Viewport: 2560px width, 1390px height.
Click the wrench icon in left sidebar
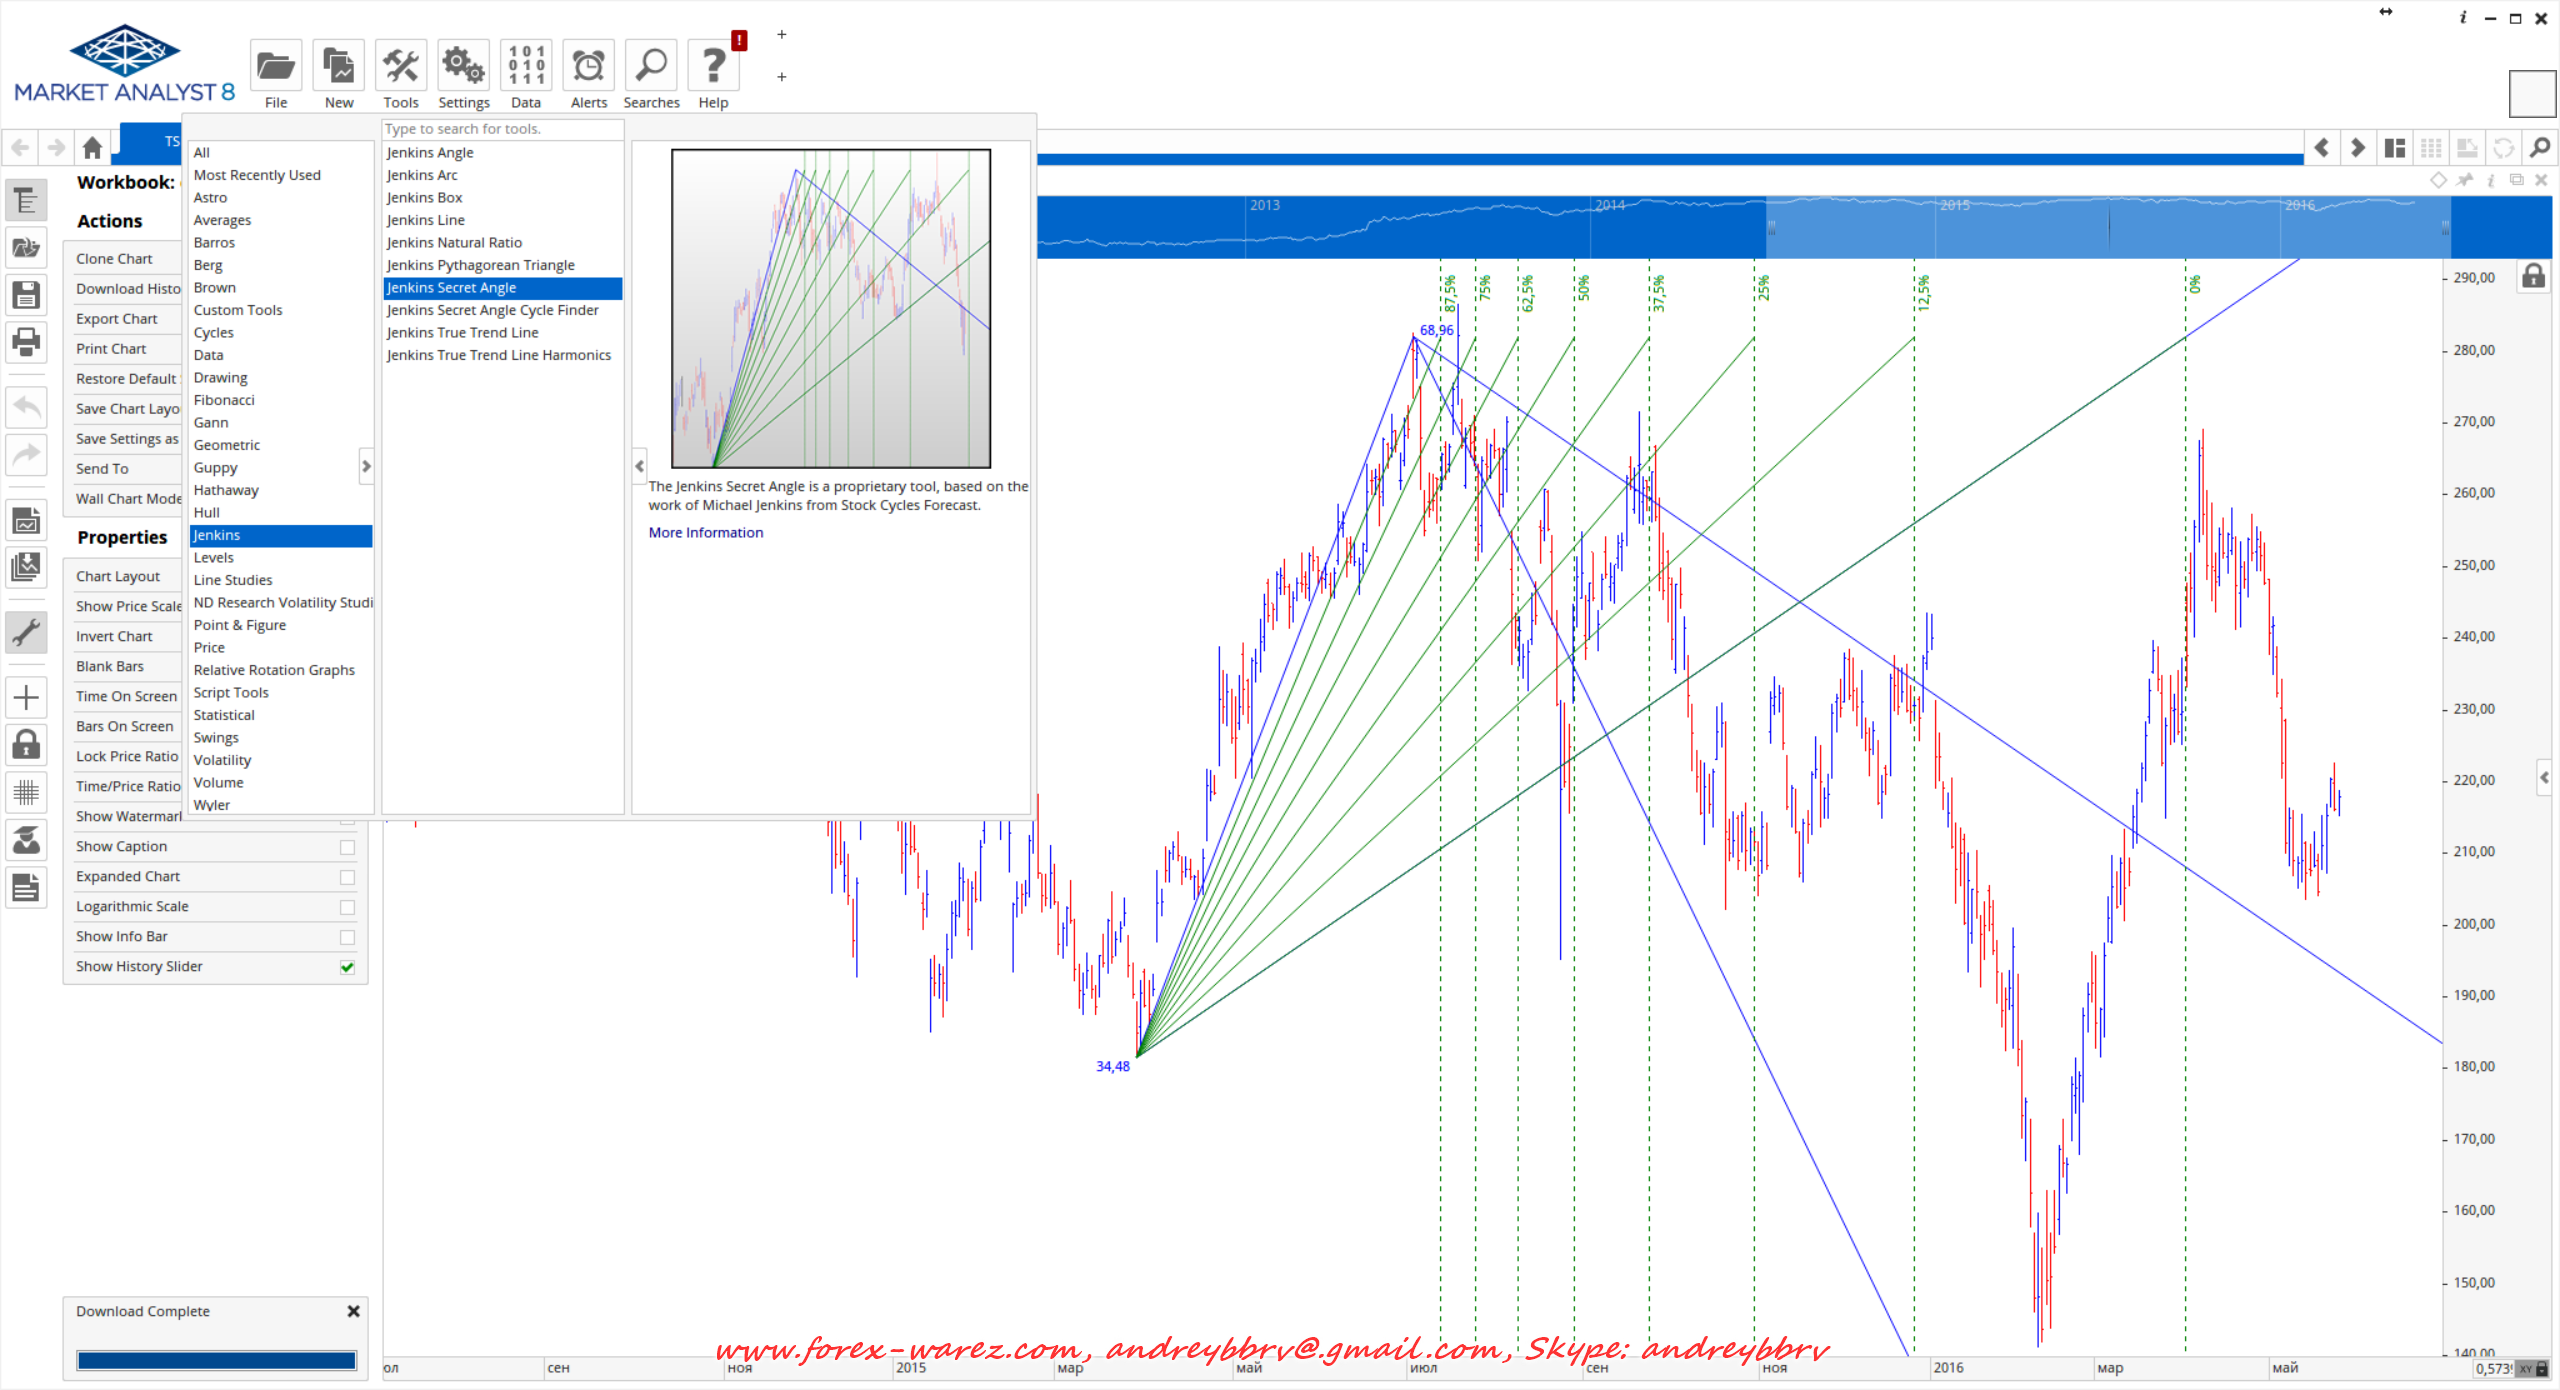26,632
